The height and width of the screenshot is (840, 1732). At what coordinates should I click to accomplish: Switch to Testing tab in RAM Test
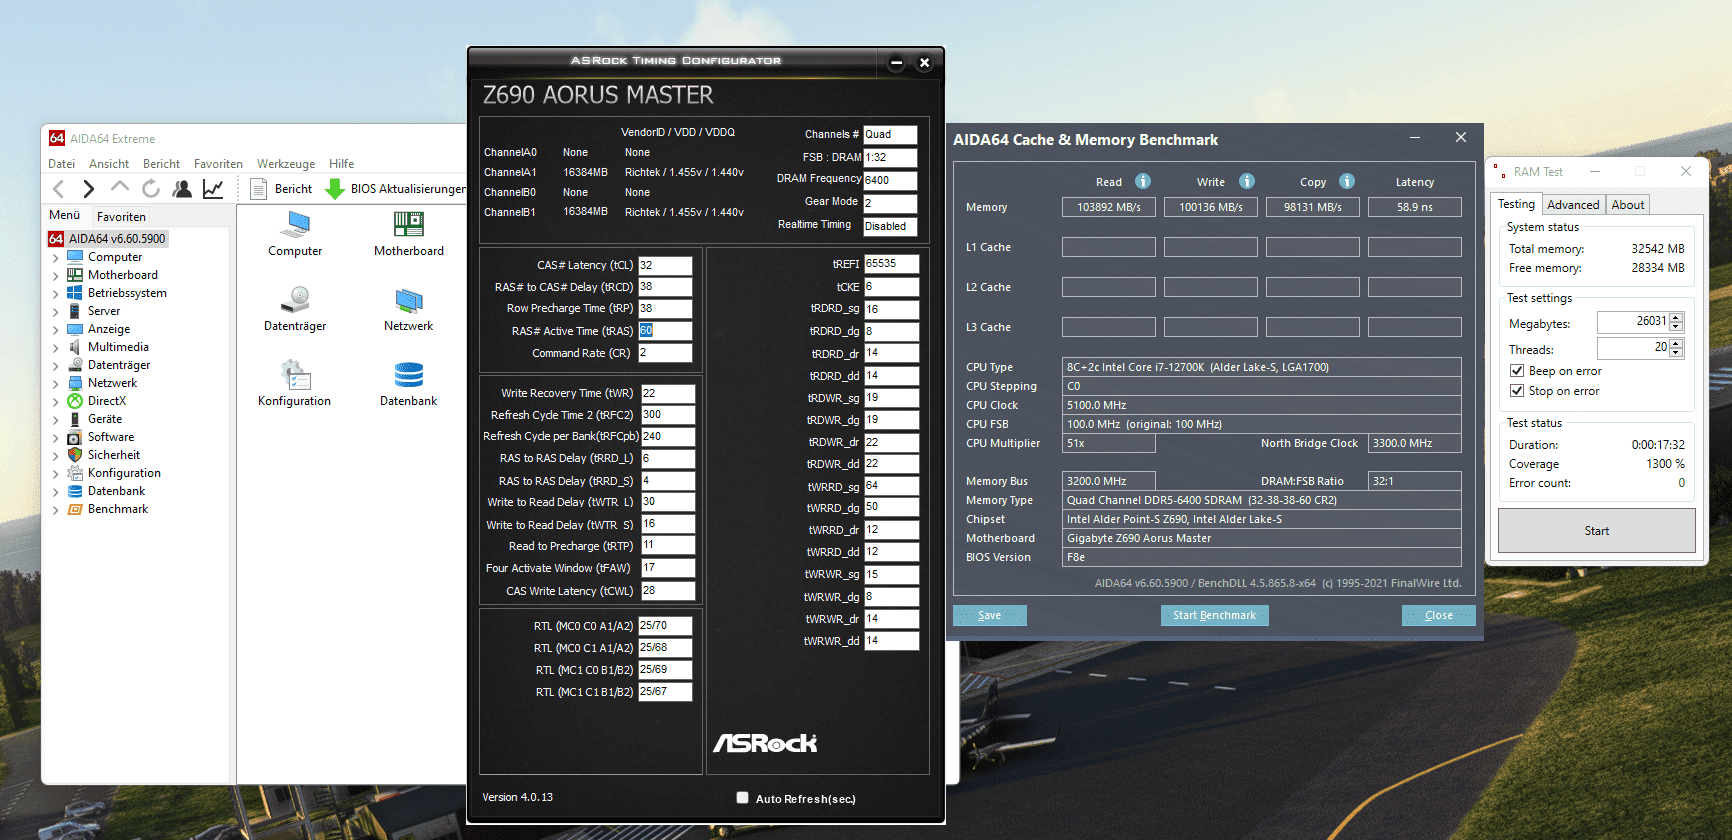click(1516, 204)
